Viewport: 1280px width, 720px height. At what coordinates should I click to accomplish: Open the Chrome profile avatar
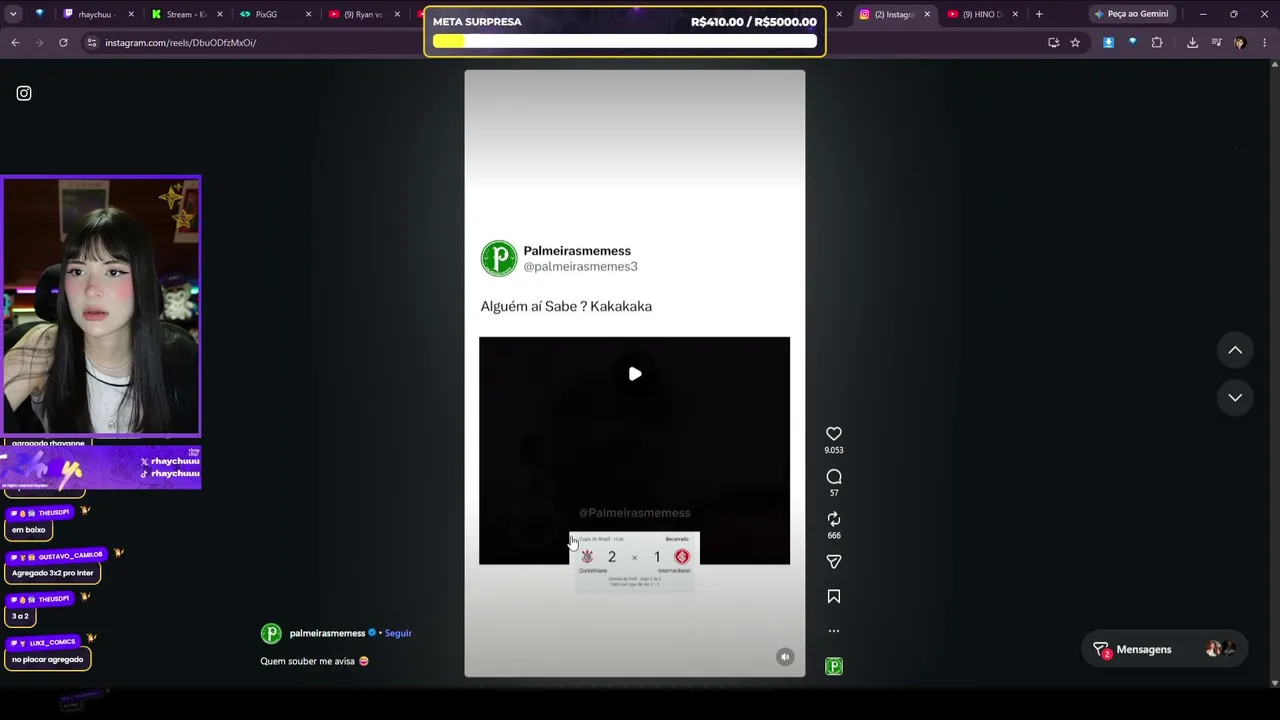pyautogui.click(x=1240, y=43)
